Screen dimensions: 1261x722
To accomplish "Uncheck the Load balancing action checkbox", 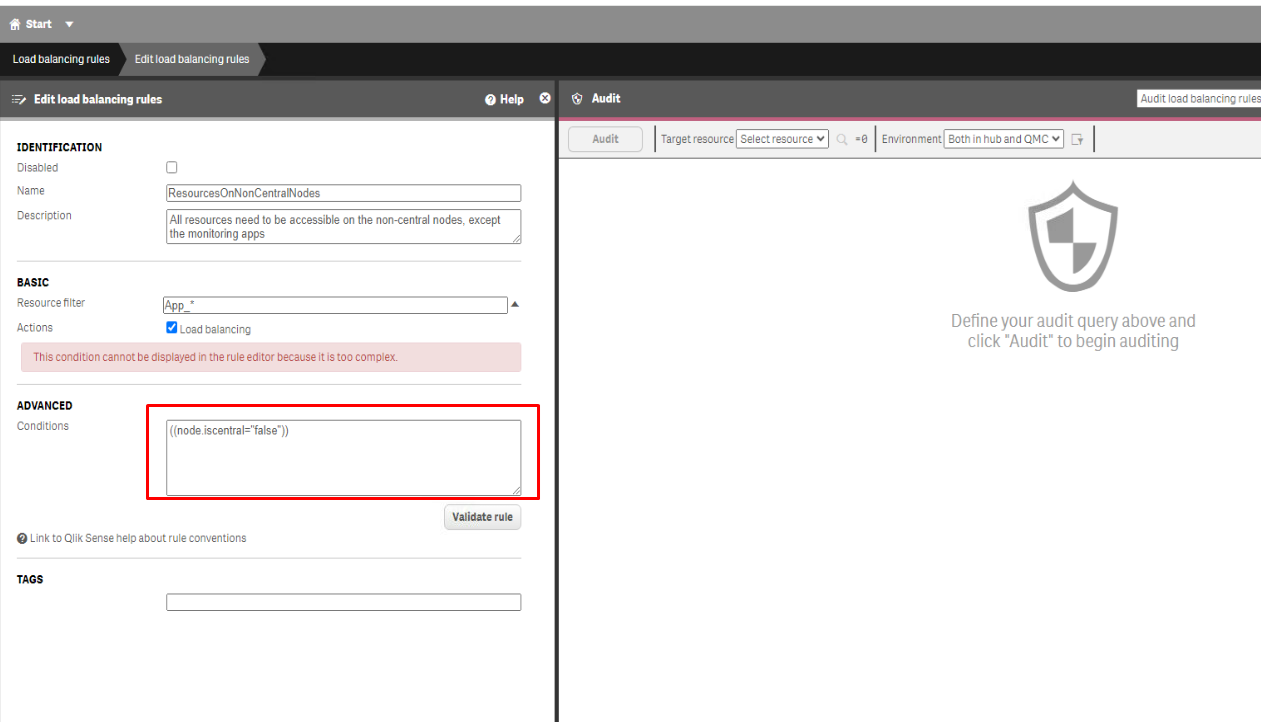I will [172, 328].
